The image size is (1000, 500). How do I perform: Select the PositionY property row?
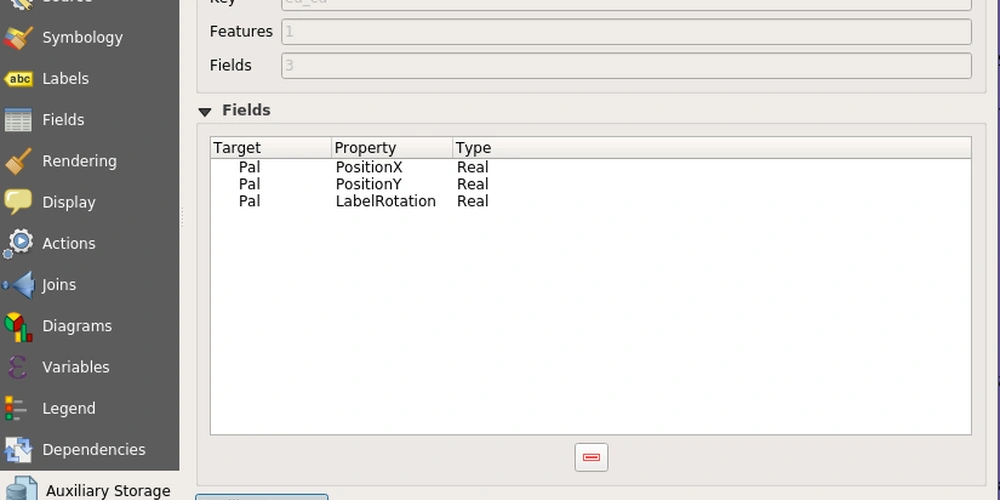[591, 184]
